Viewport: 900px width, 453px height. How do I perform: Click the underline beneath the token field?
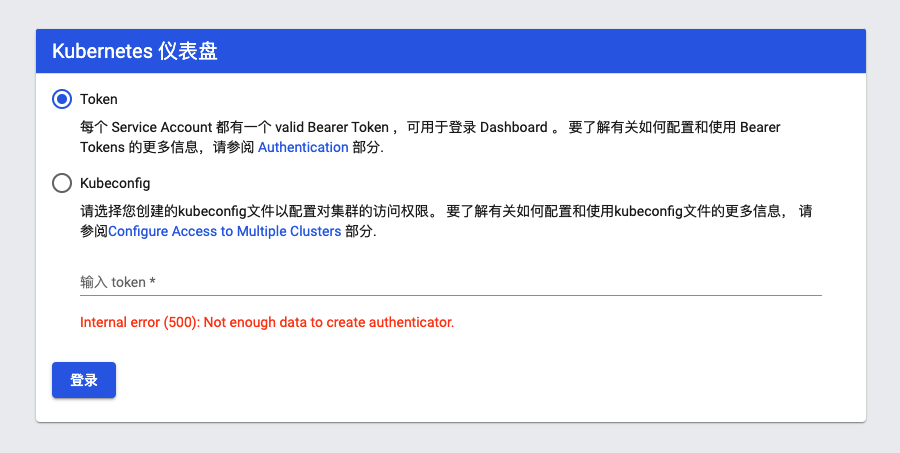450,295
